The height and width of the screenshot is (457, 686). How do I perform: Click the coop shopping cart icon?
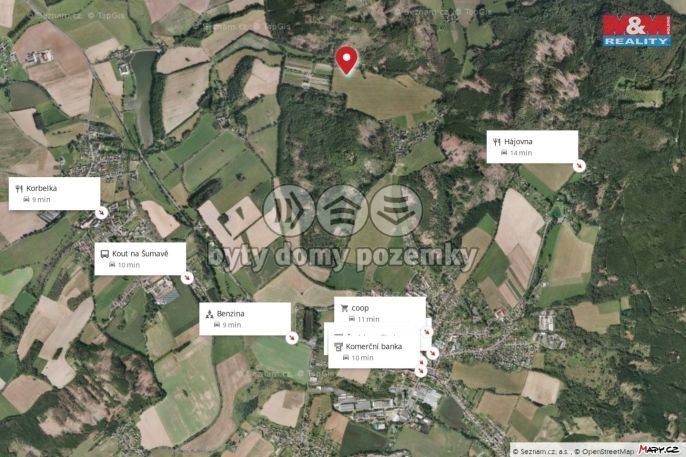[x=344, y=308]
